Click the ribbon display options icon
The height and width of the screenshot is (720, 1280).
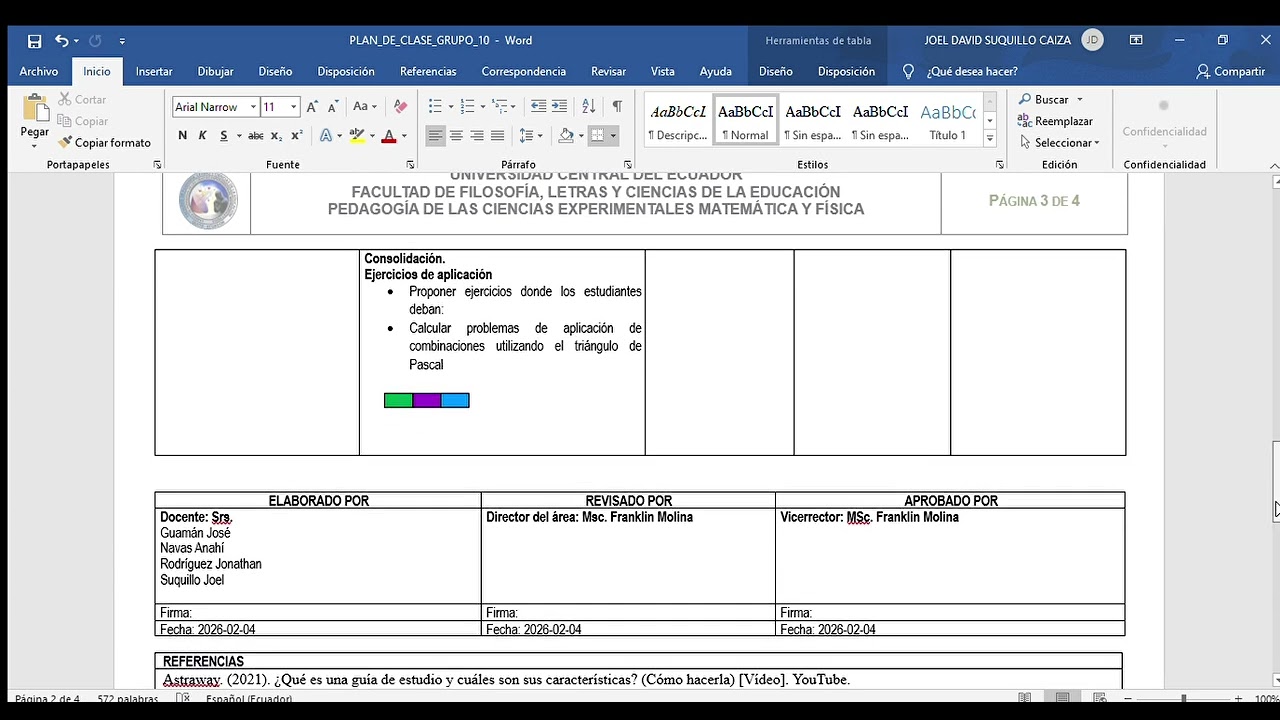pos(1136,41)
